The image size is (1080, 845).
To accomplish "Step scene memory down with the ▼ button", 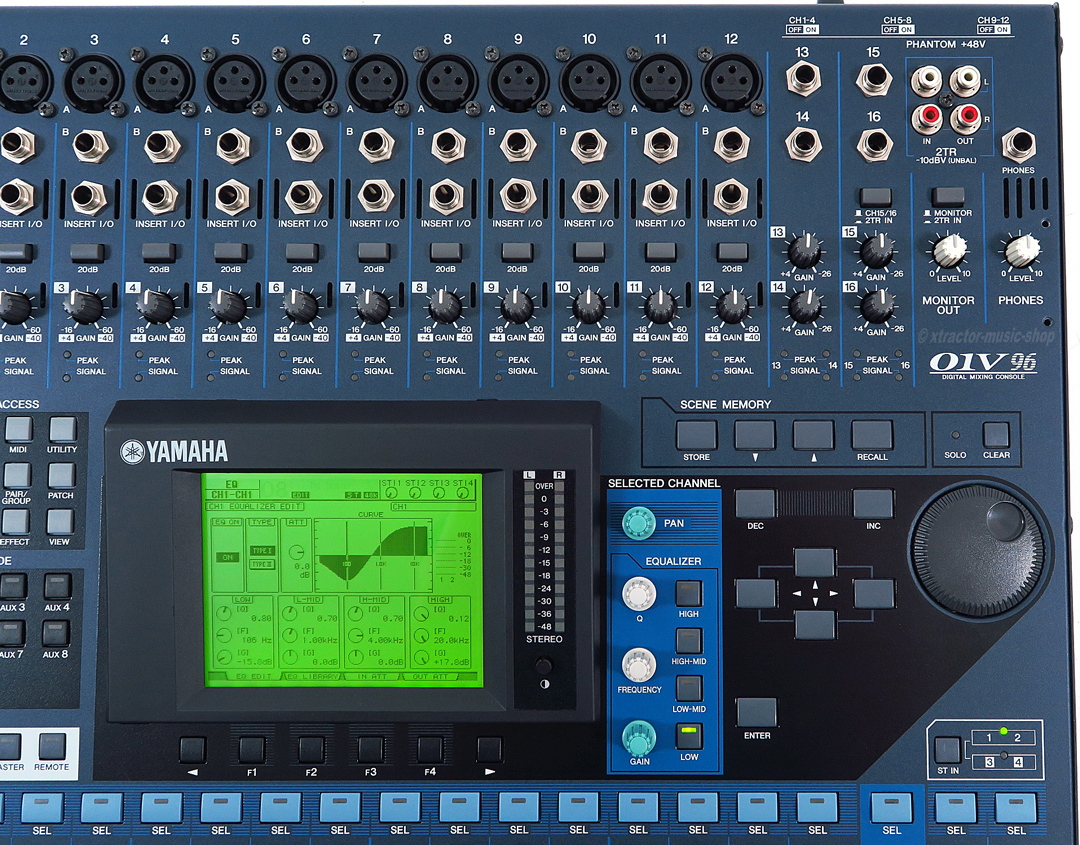I will [x=755, y=435].
